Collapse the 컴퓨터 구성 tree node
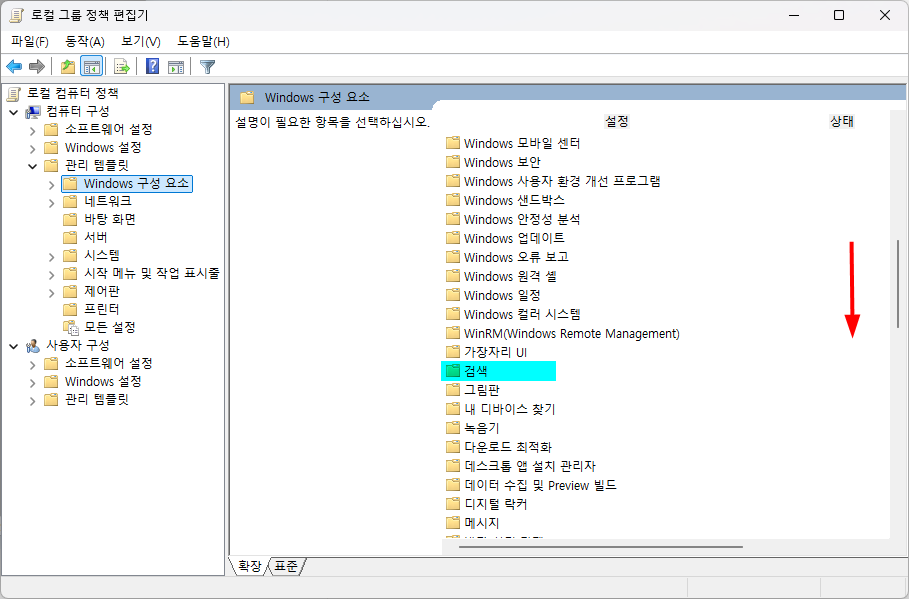909x599 pixels. coord(14,112)
